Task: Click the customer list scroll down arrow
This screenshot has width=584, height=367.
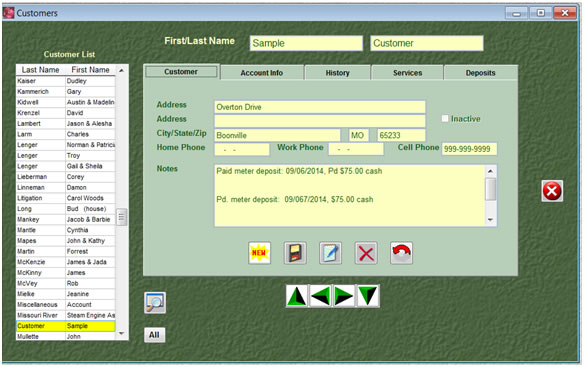Action: tap(121, 333)
